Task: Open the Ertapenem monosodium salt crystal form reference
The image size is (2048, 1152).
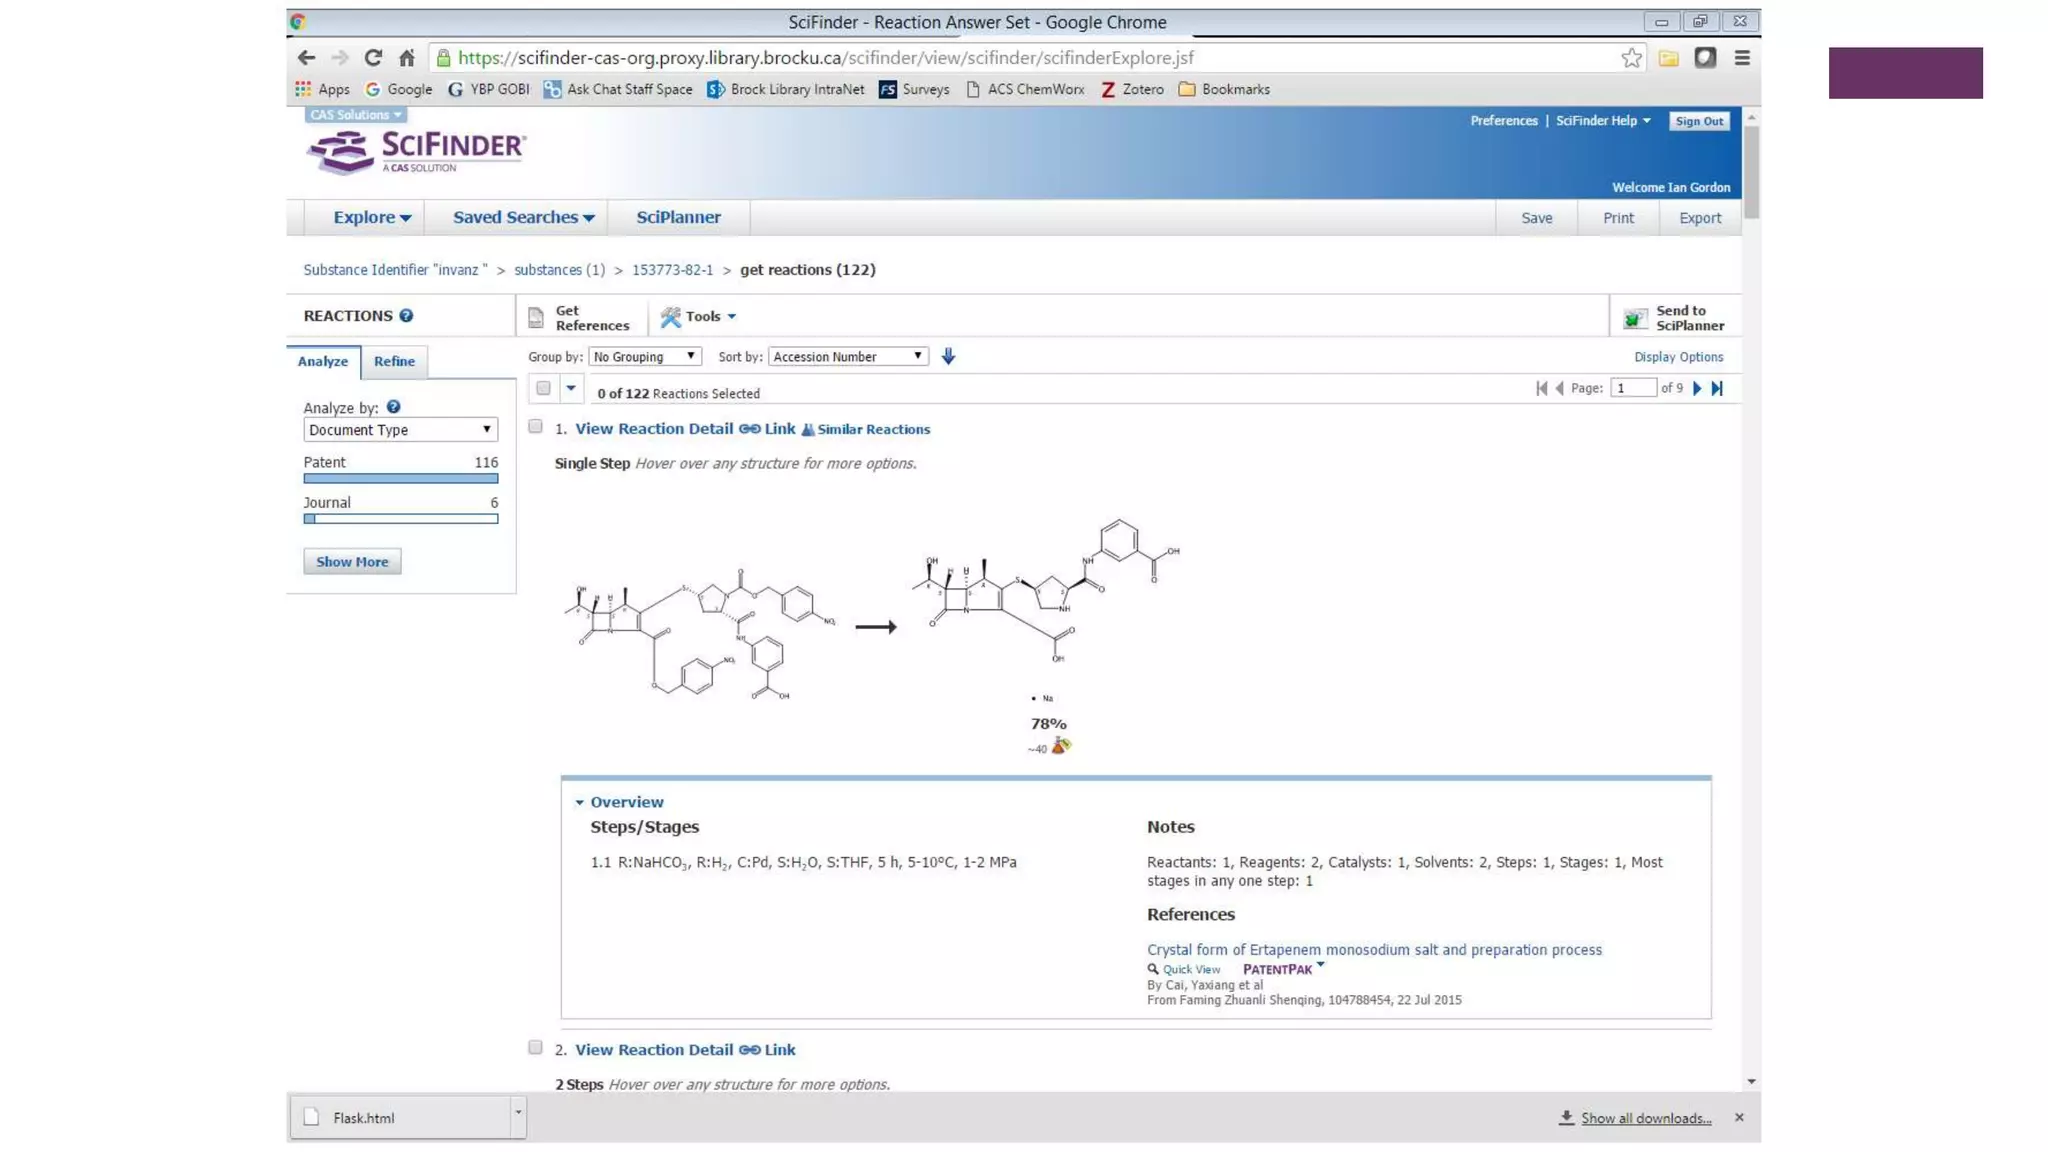Action: coord(1373,949)
